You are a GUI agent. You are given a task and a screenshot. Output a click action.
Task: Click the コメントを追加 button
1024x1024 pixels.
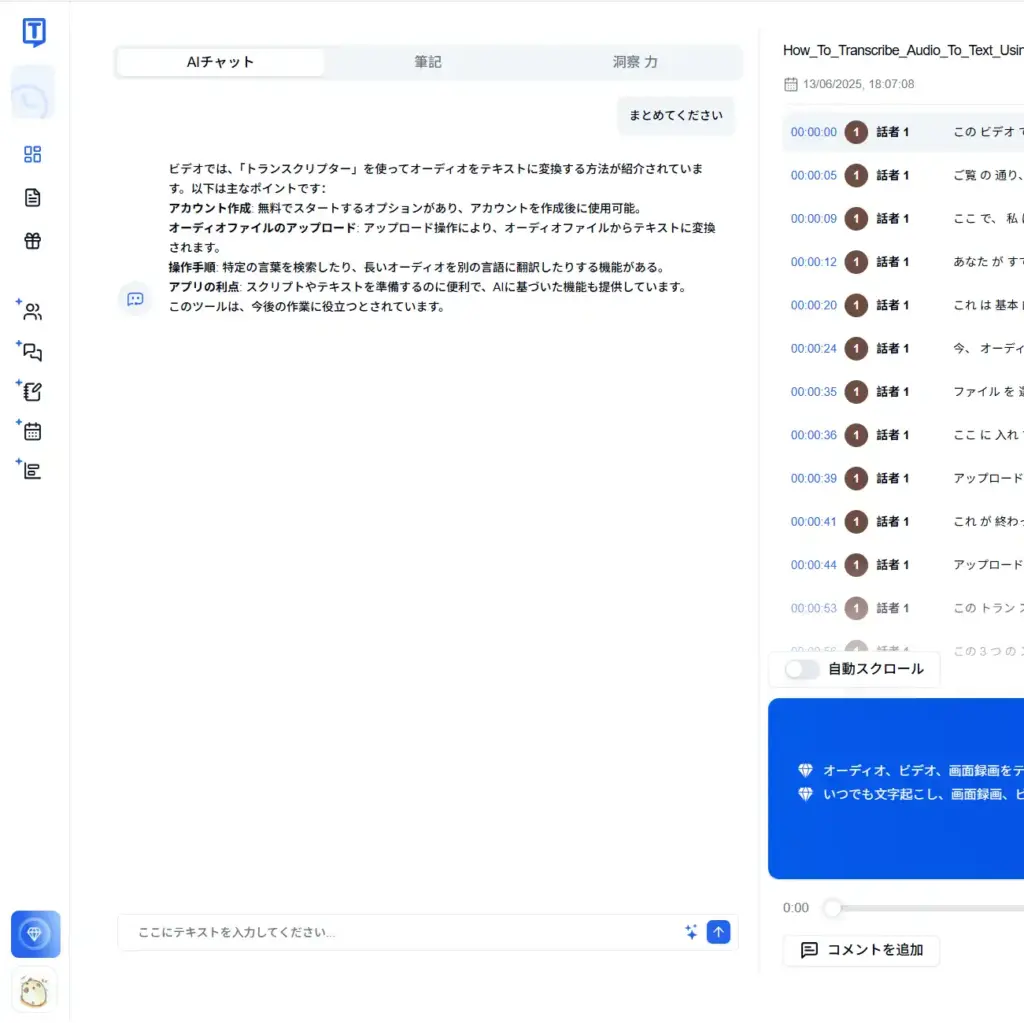(861, 950)
